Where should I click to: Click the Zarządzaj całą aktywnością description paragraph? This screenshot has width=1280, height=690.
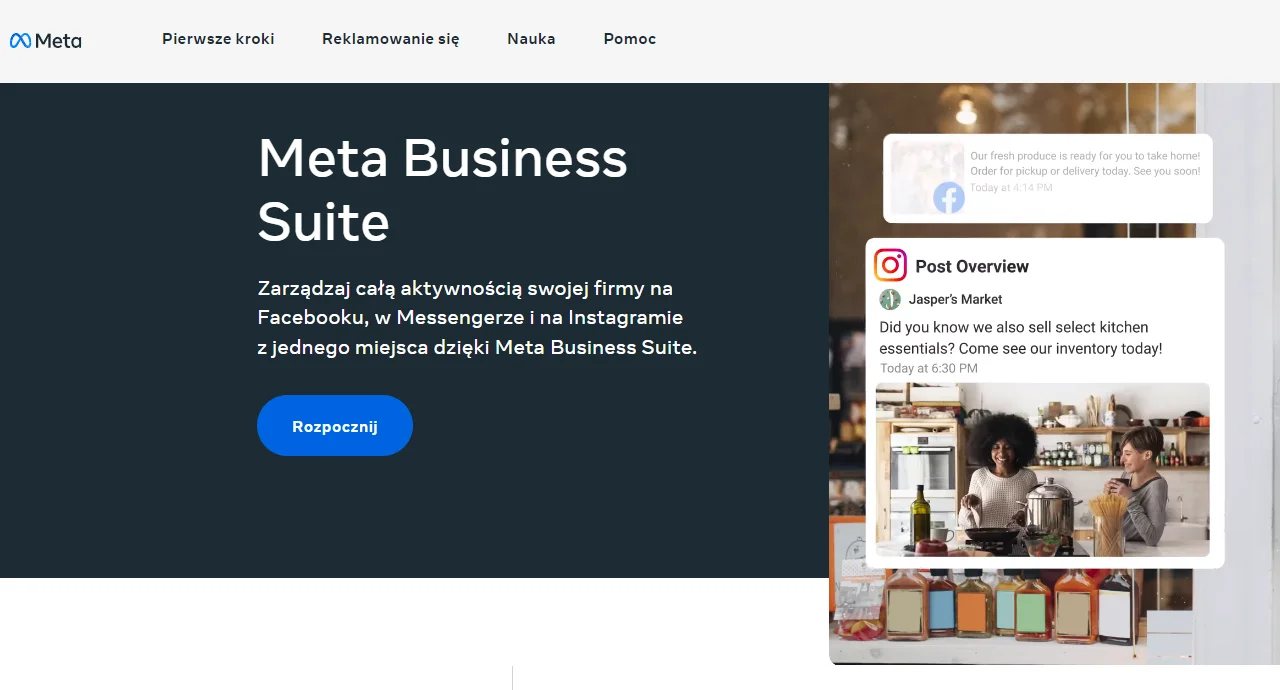[477, 318]
